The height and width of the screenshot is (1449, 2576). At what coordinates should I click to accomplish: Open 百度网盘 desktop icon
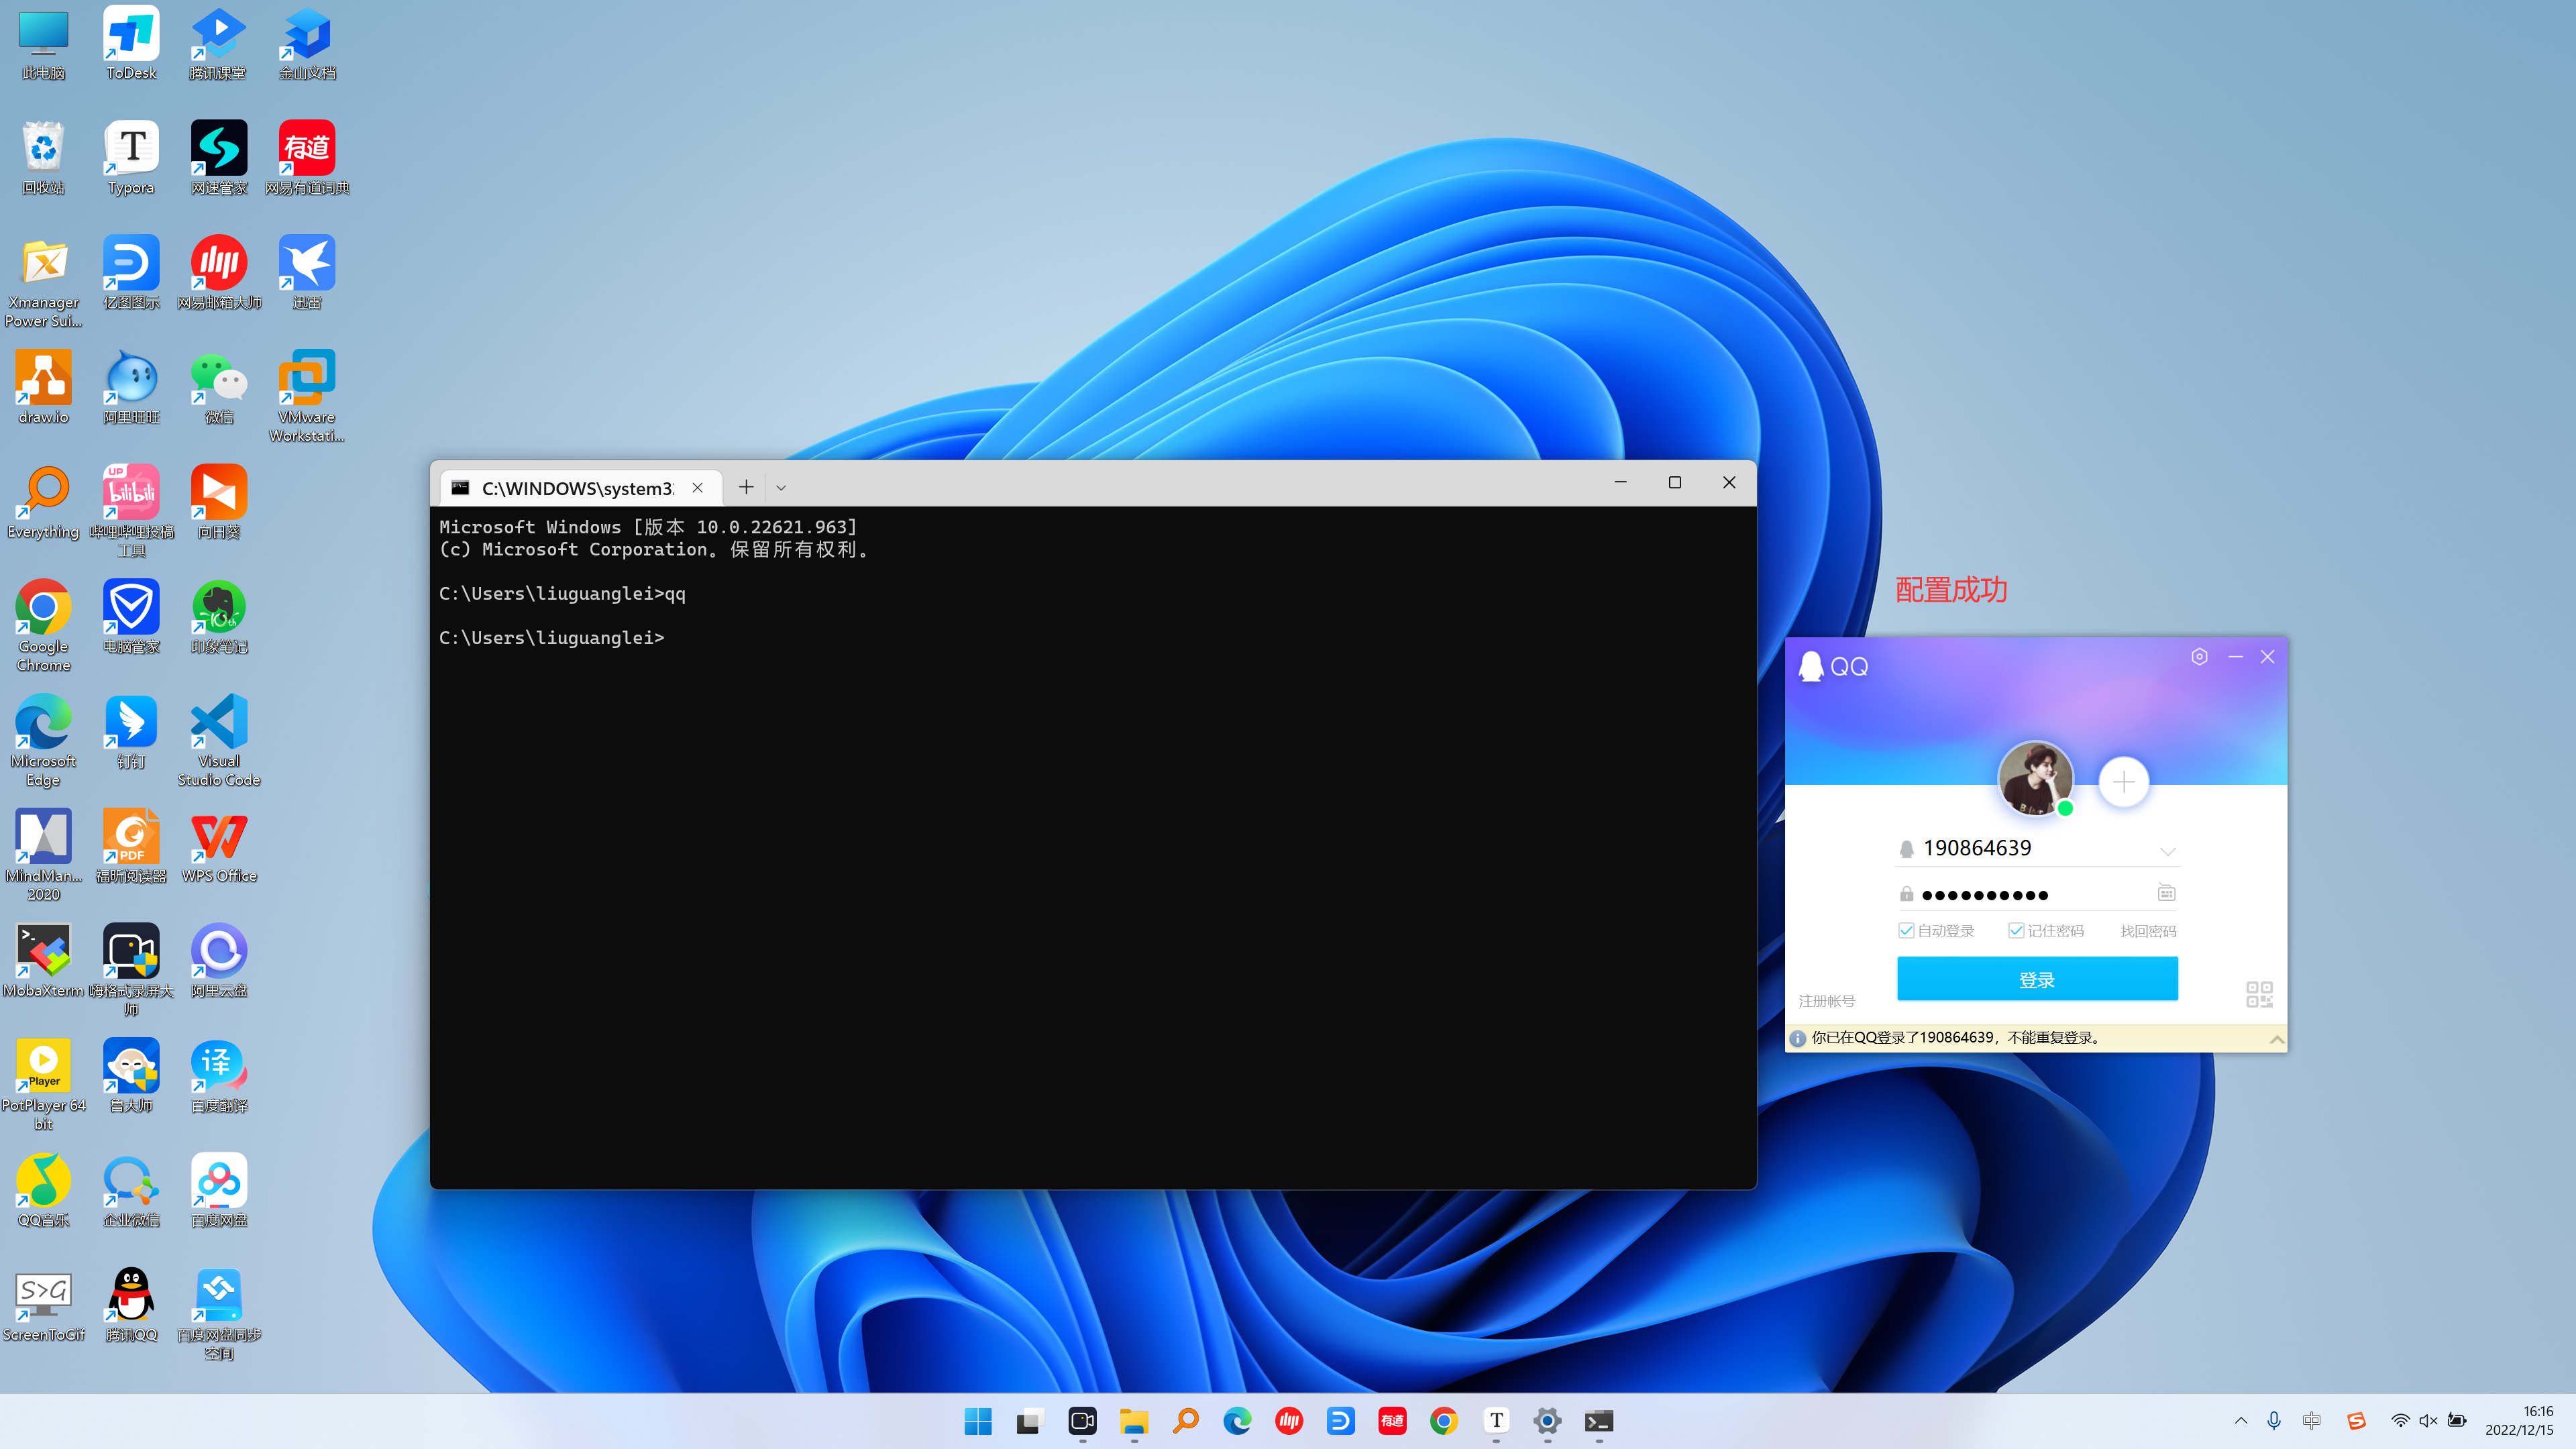[x=219, y=1190]
